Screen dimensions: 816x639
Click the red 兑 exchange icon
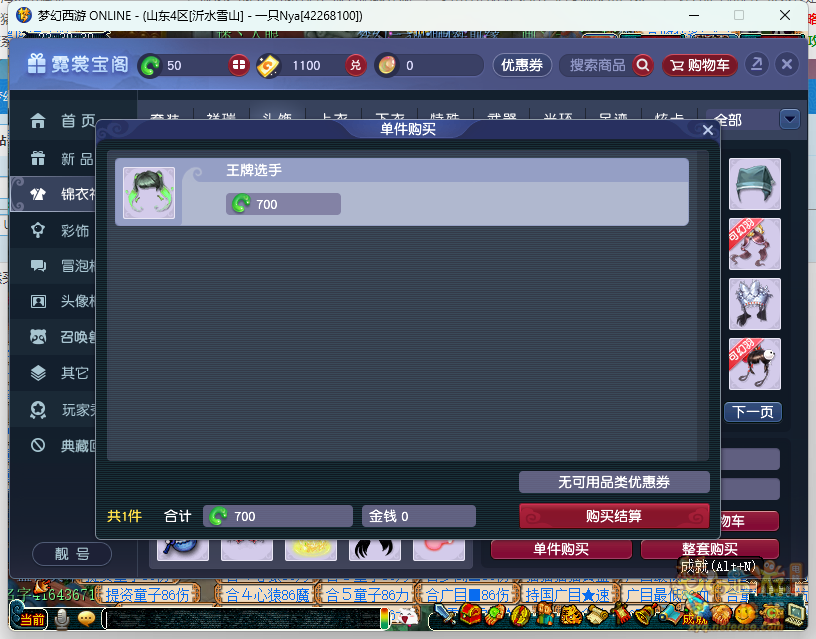click(355, 65)
